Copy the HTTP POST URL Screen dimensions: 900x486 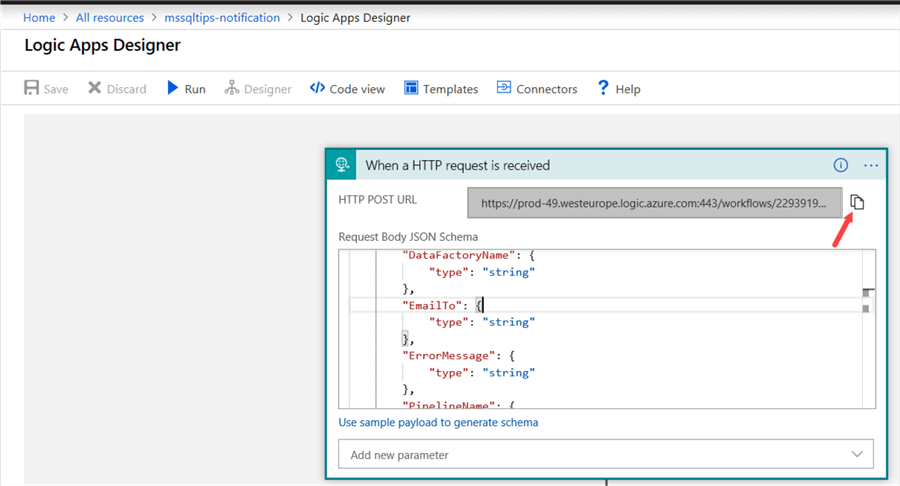857,202
